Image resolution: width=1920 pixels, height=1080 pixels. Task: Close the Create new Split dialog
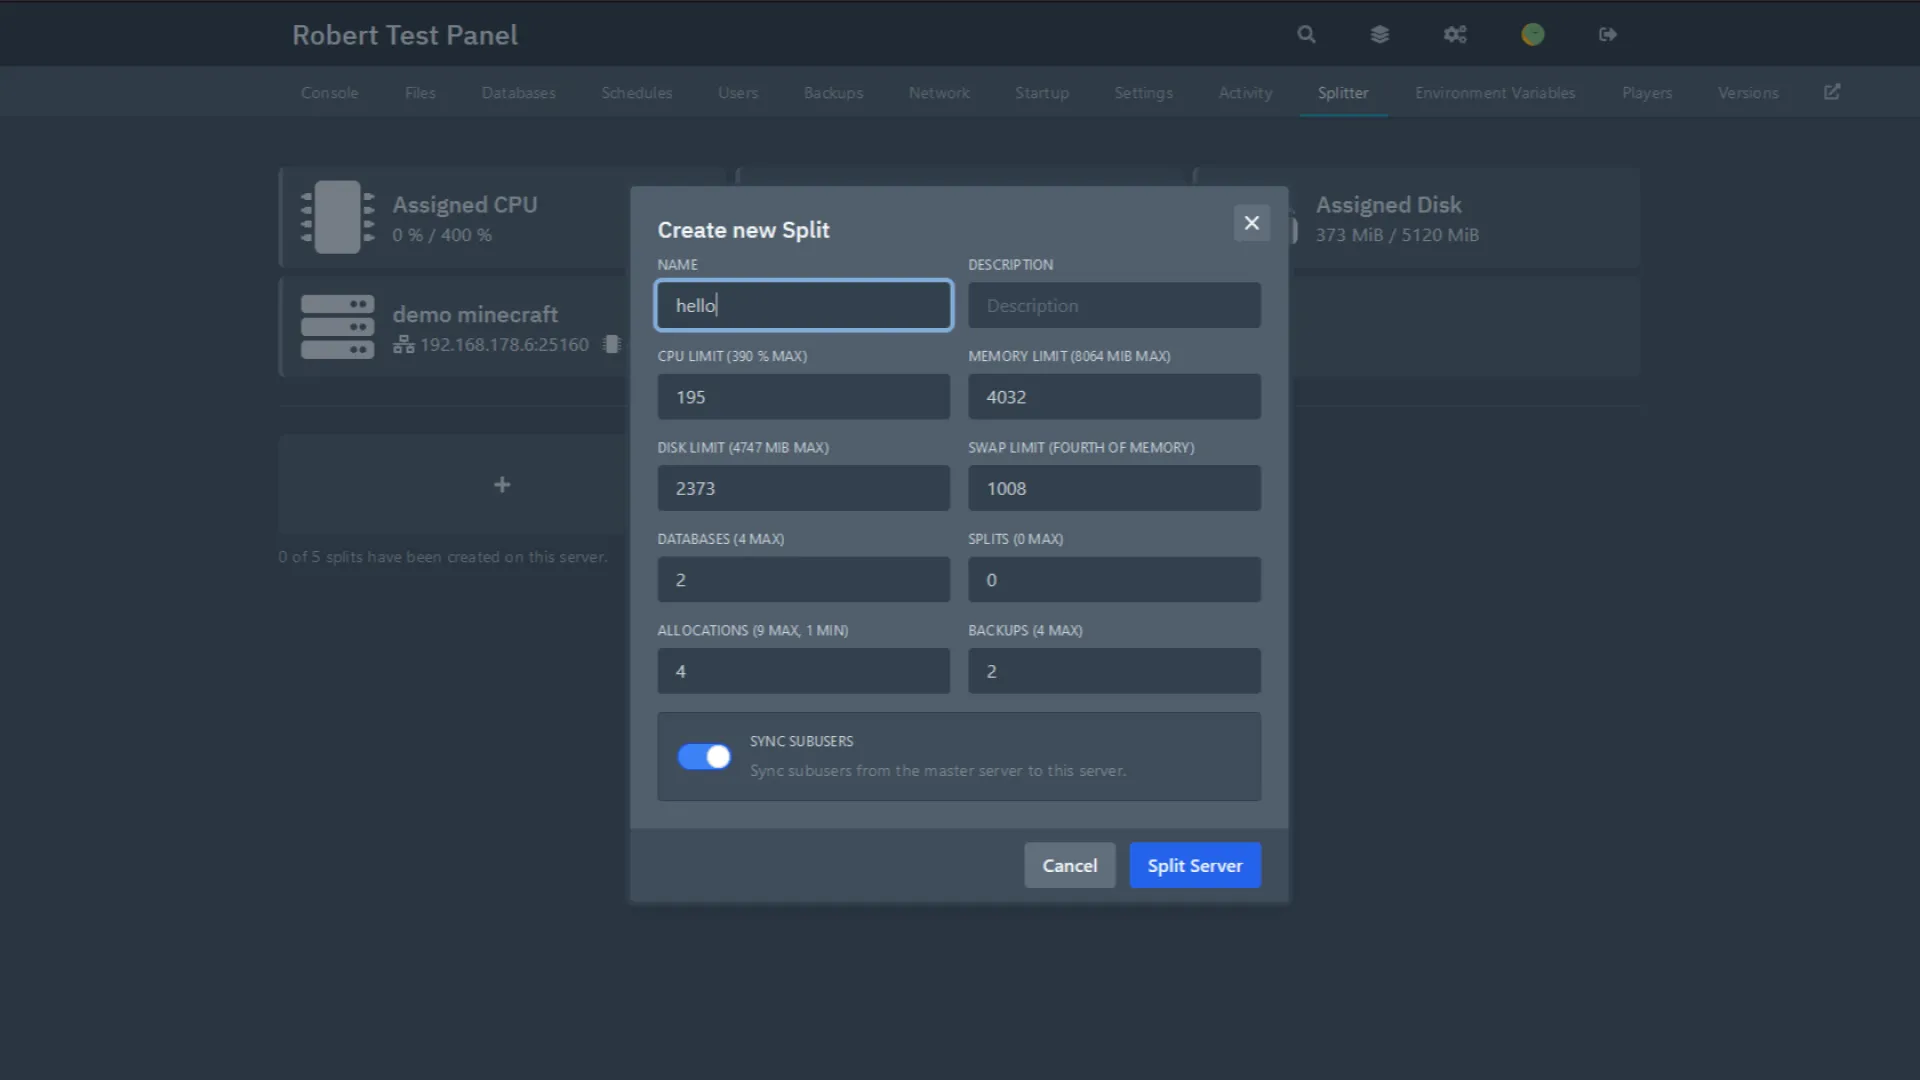[1251, 223]
